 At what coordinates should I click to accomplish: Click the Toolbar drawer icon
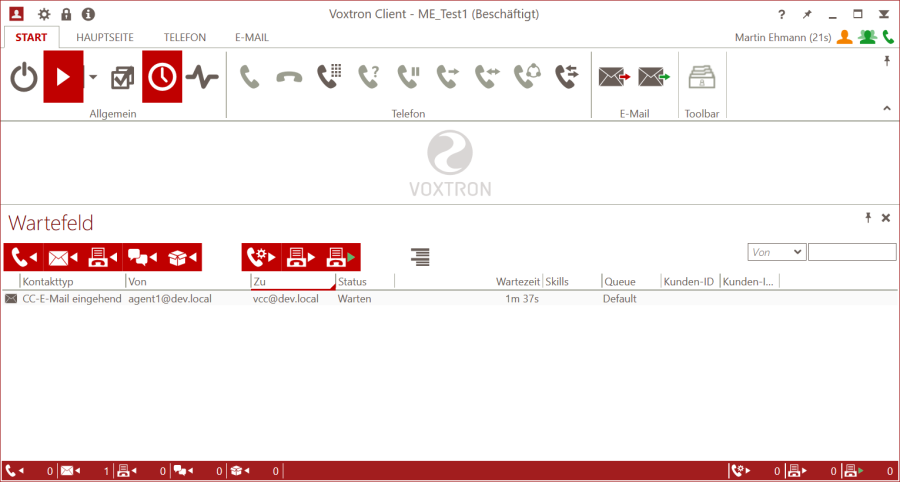pos(701,77)
